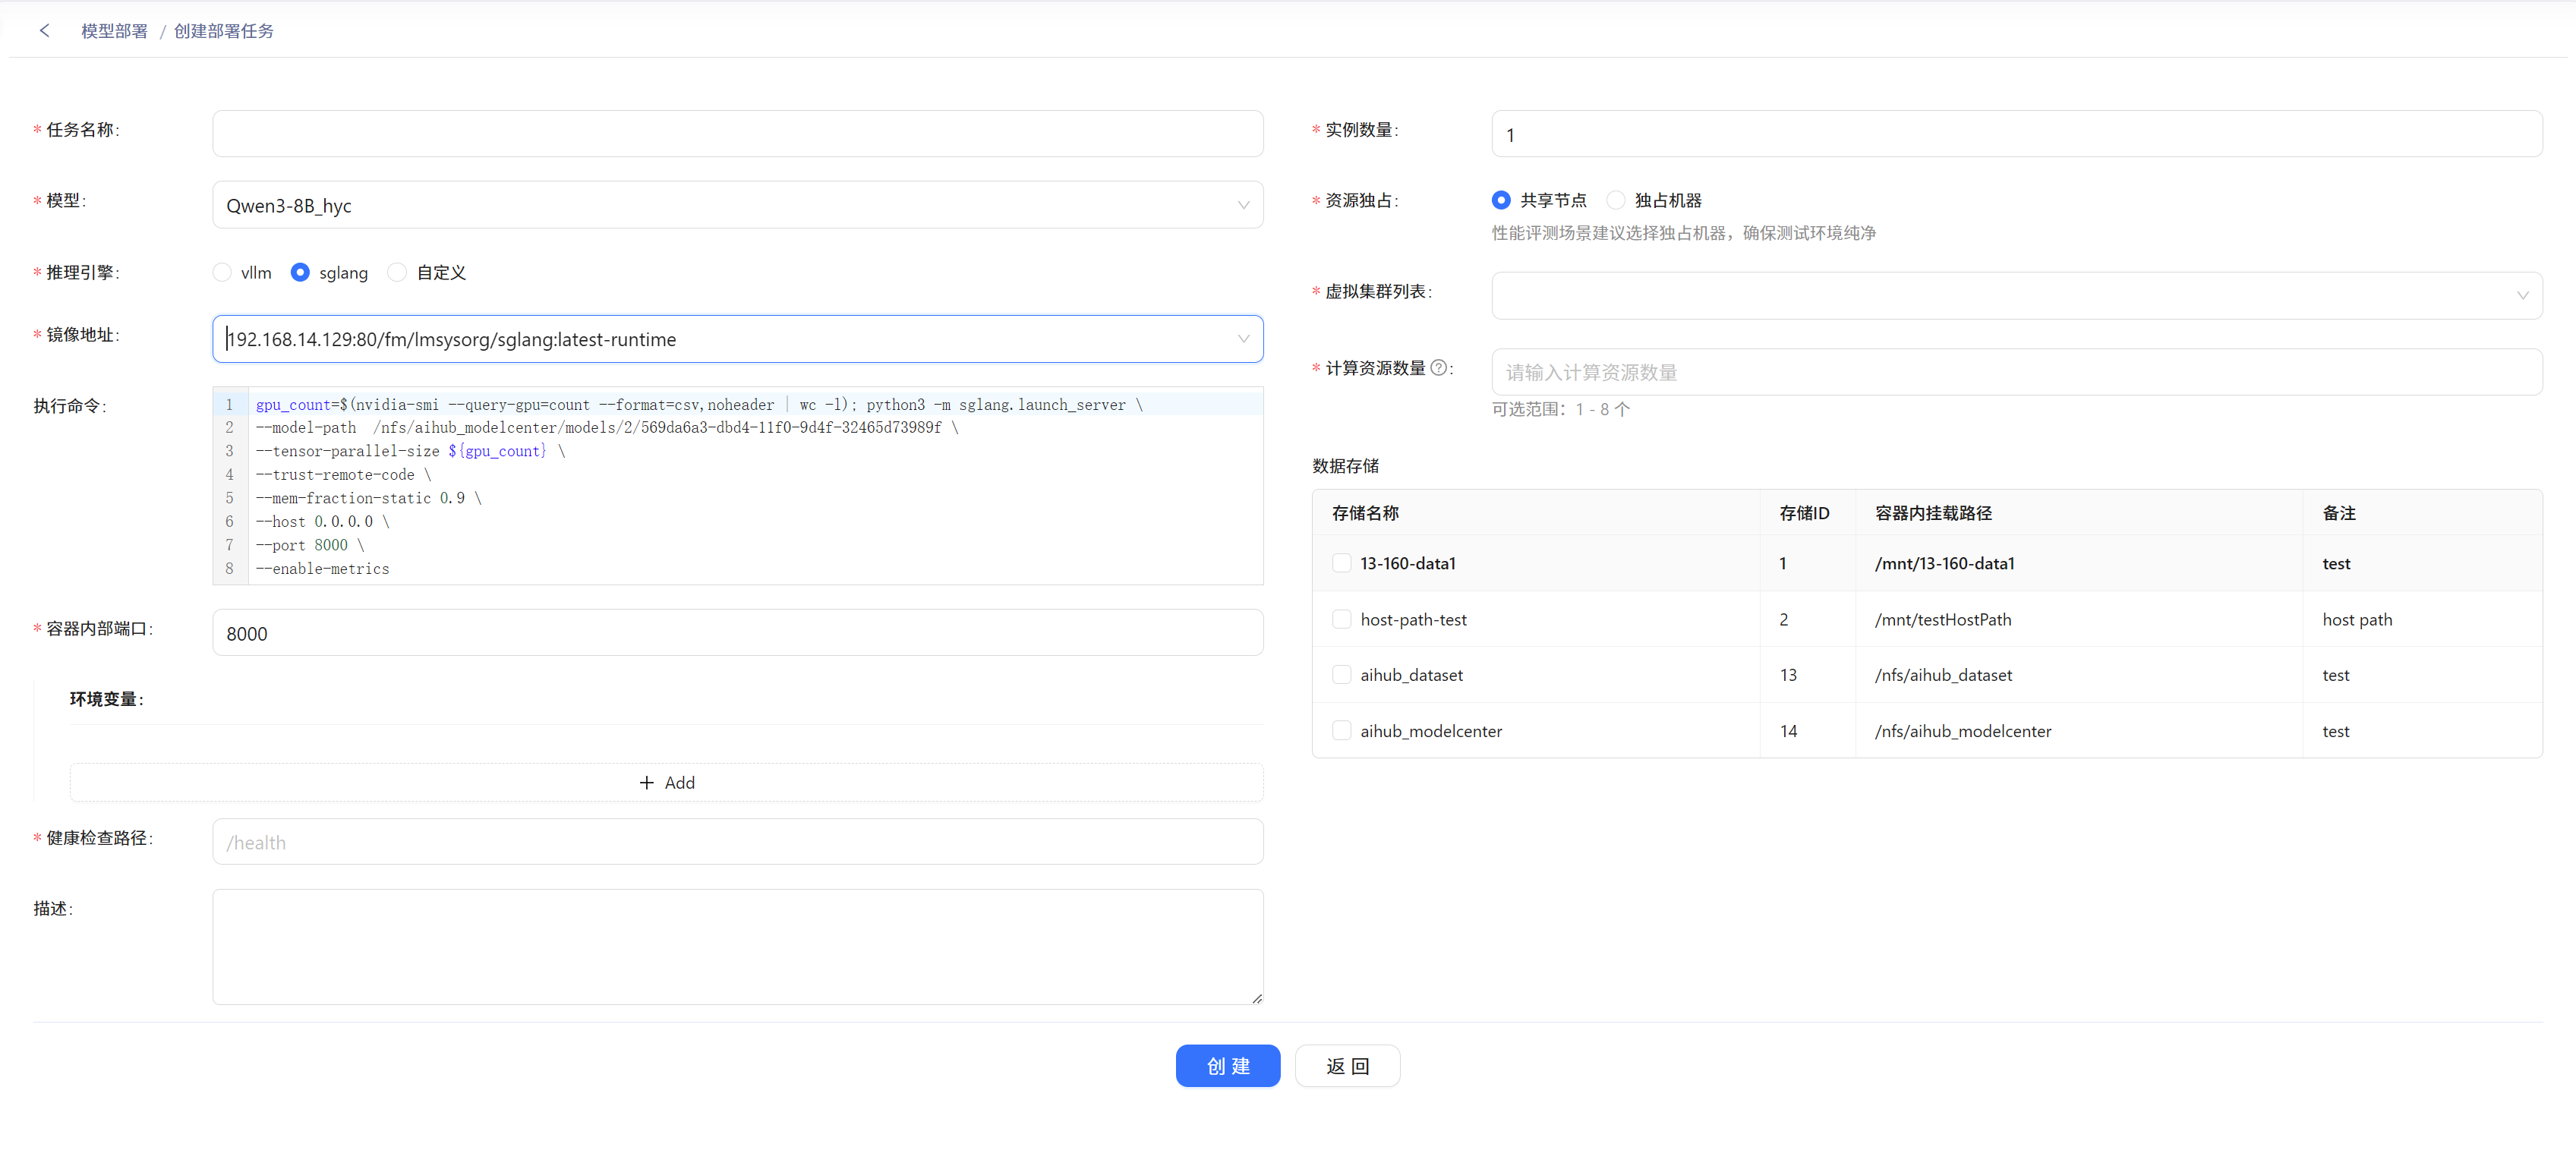The image size is (2576, 1166).
Task: Click the 环境变量 section label
Action: click(106, 699)
